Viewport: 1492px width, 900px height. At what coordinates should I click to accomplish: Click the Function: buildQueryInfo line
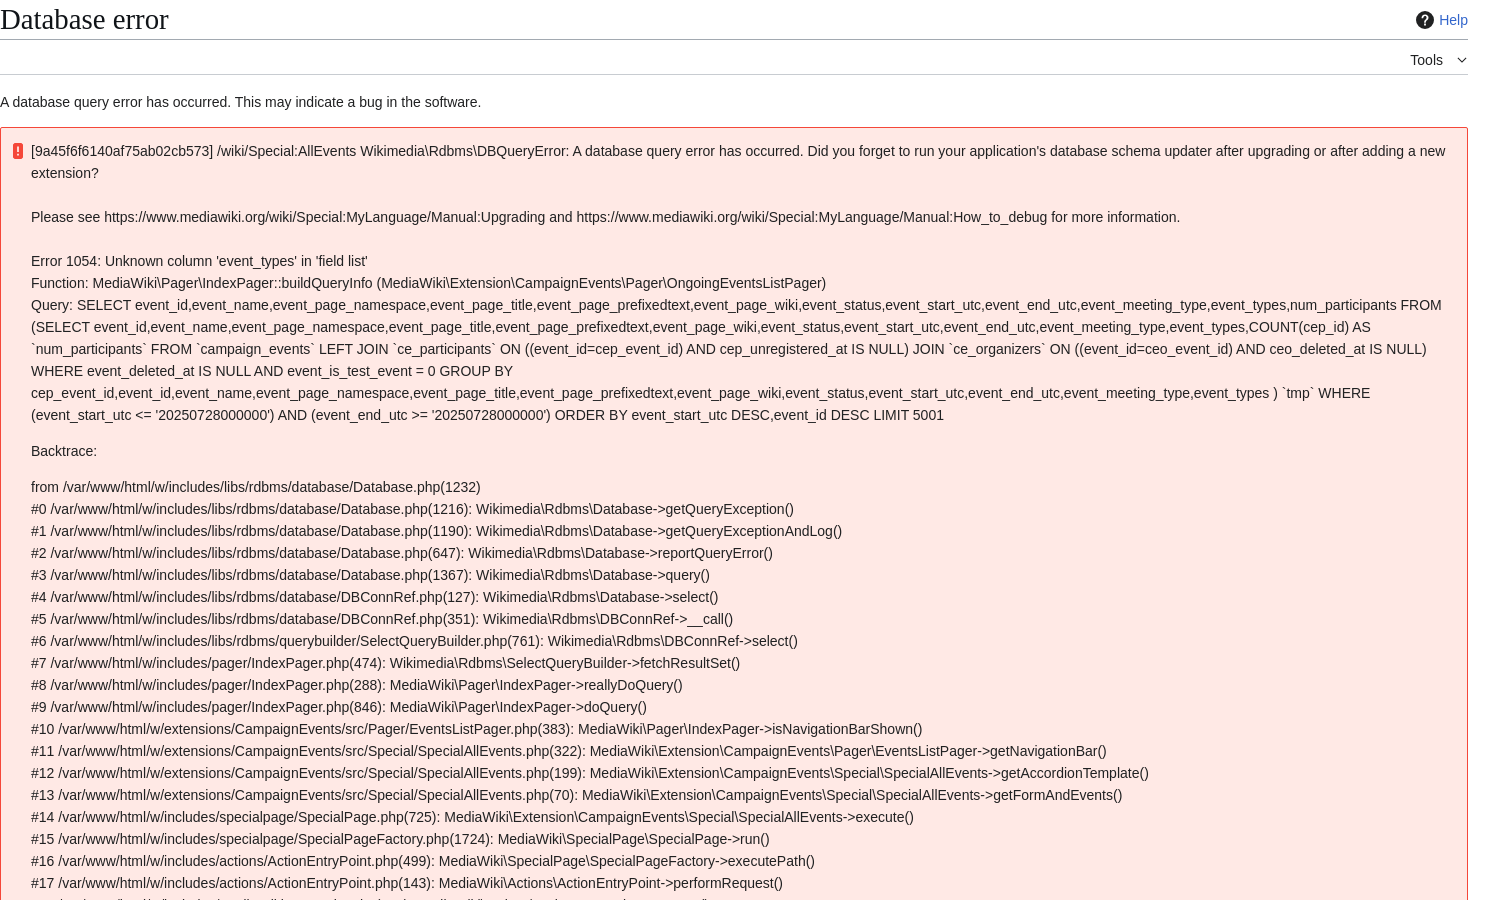[x=428, y=283]
